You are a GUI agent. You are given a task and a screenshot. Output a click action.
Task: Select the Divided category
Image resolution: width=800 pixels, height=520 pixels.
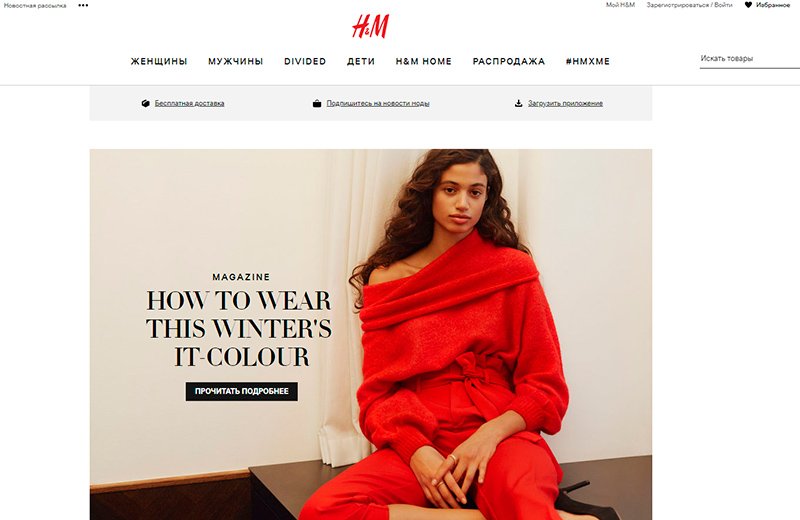305,61
